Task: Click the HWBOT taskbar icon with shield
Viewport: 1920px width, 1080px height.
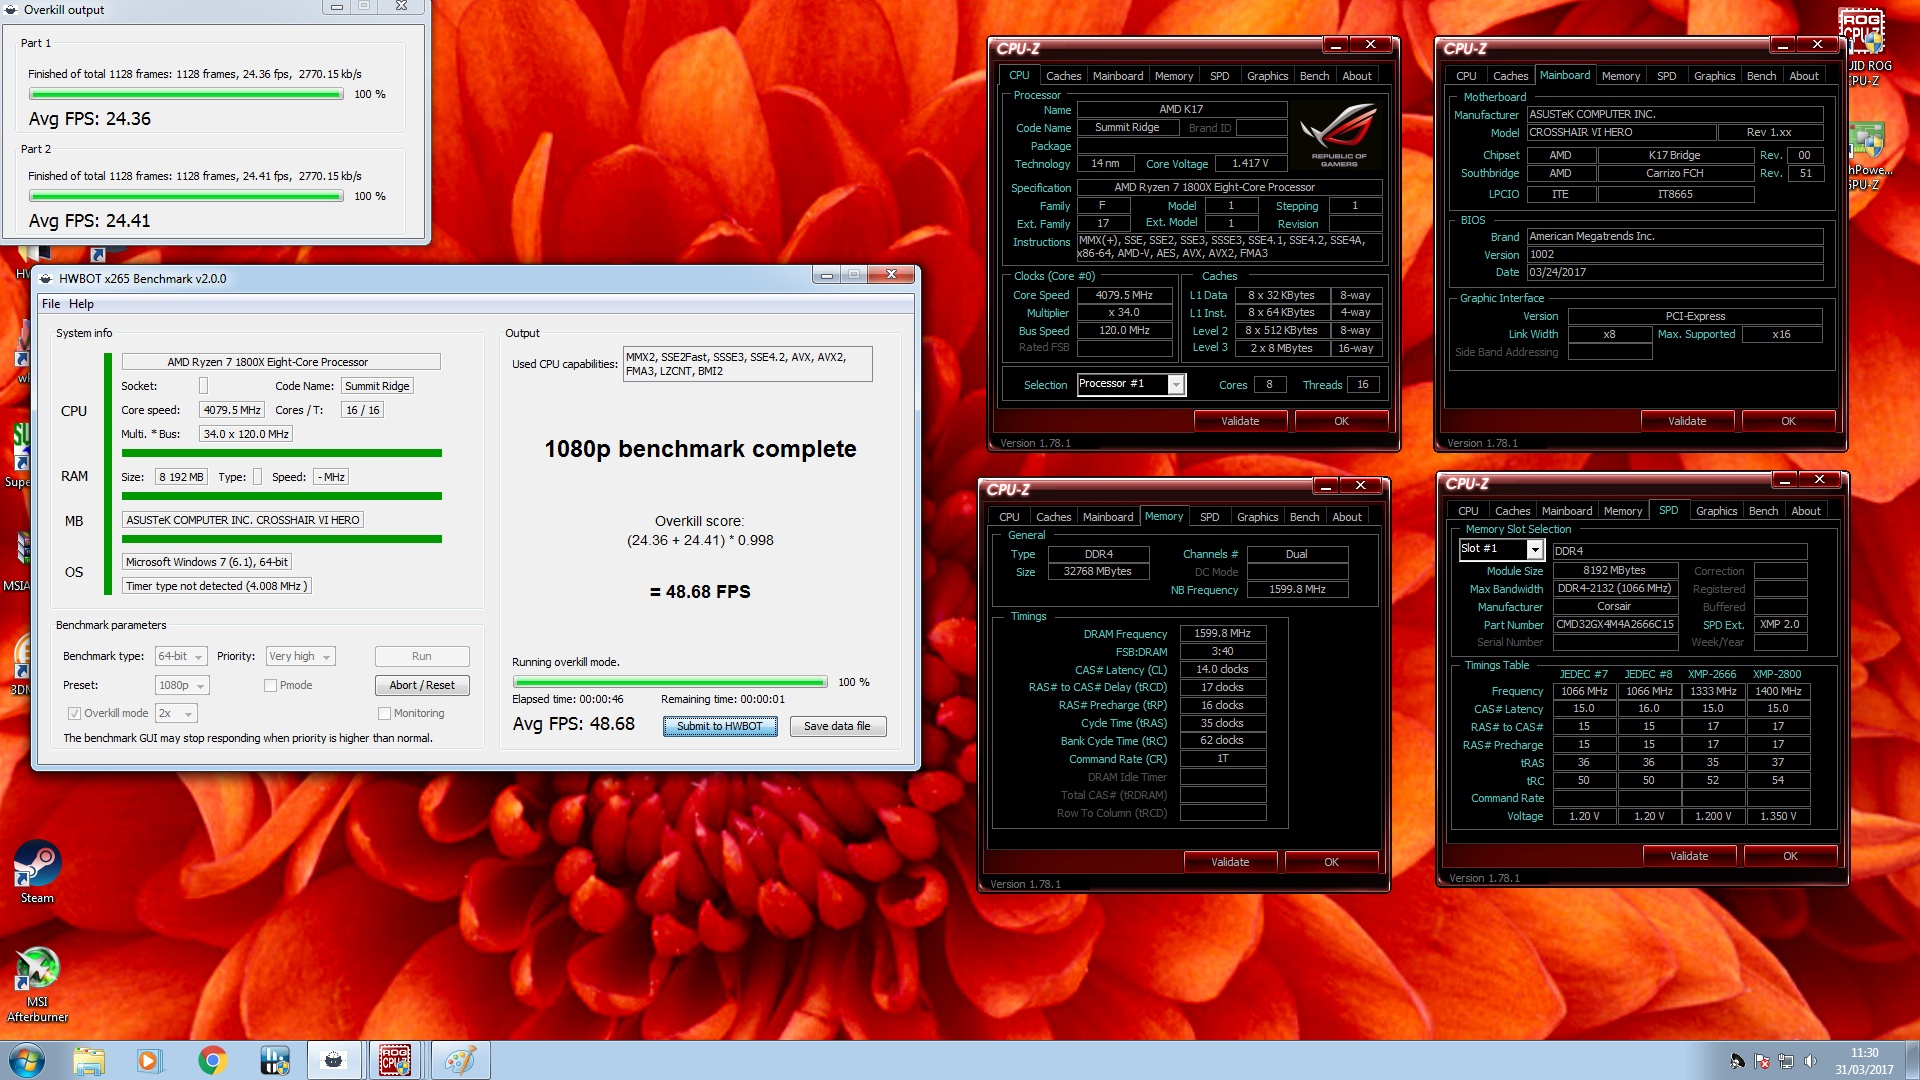Action: pyautogui.click(x=274, y=1060)
